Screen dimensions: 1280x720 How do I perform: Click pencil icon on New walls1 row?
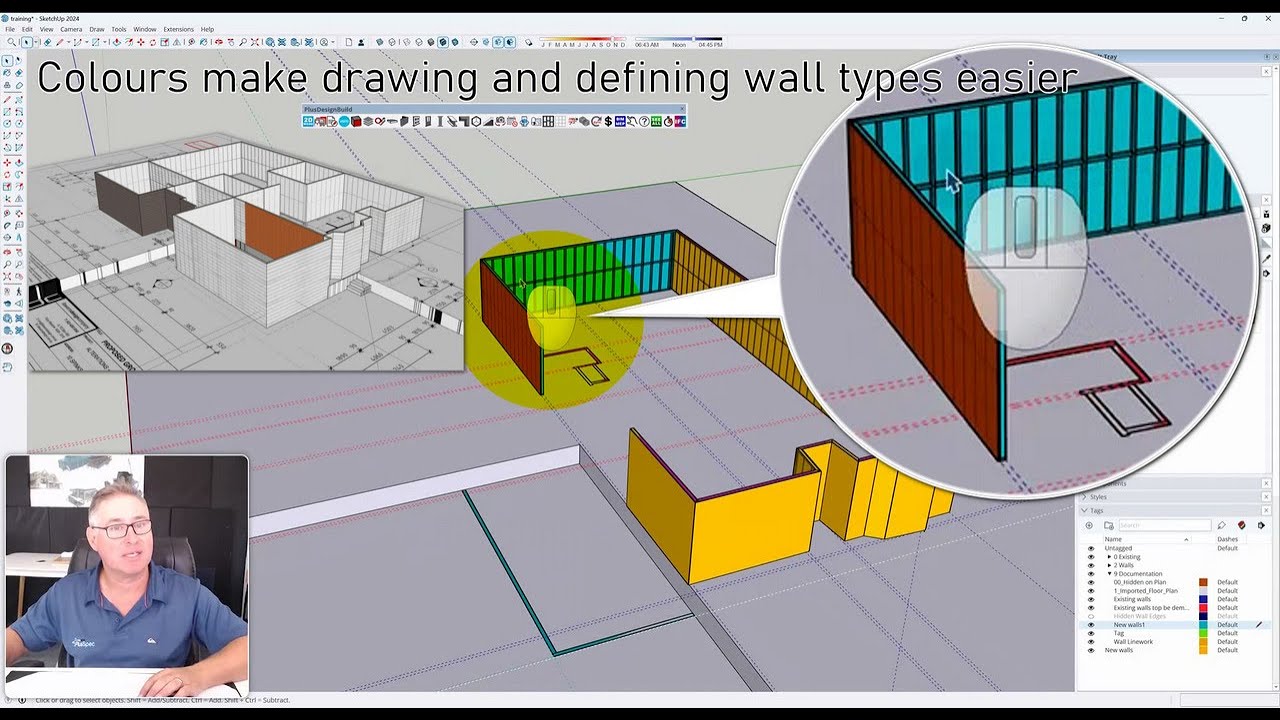click(1259, 625)
